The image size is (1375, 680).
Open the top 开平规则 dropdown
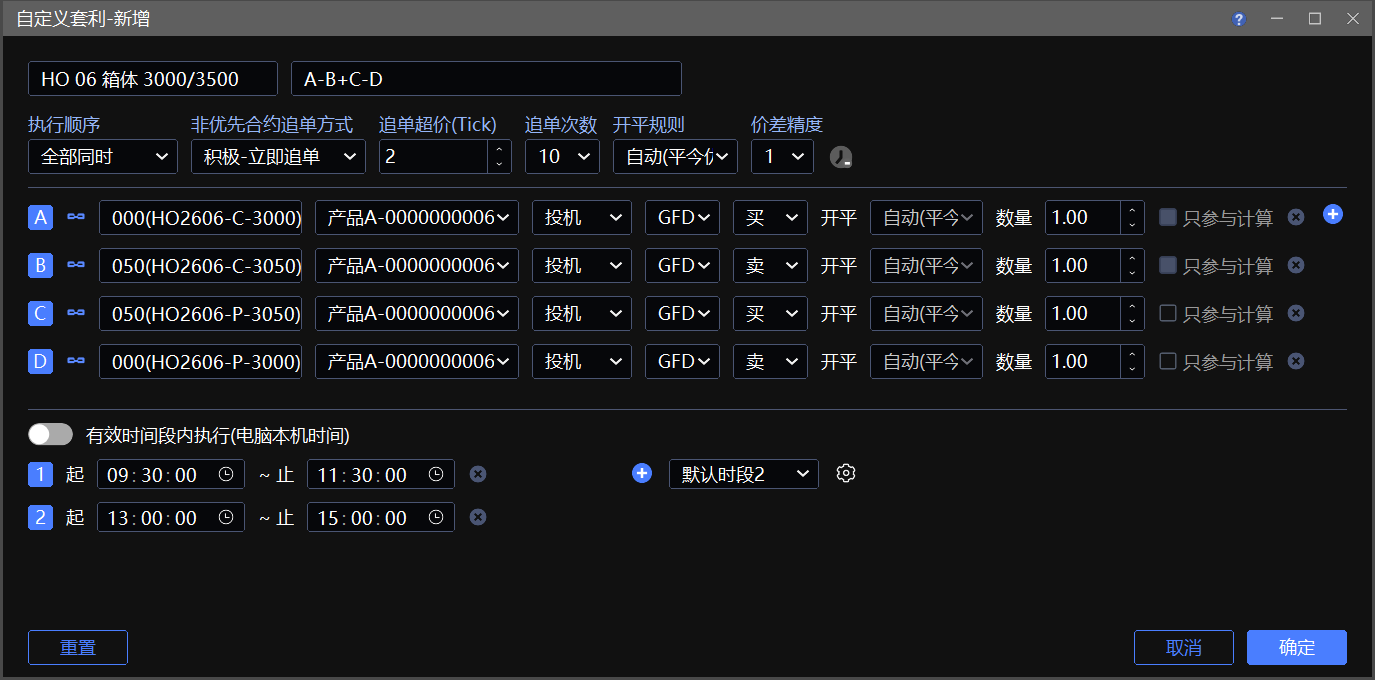pos(675,157)
